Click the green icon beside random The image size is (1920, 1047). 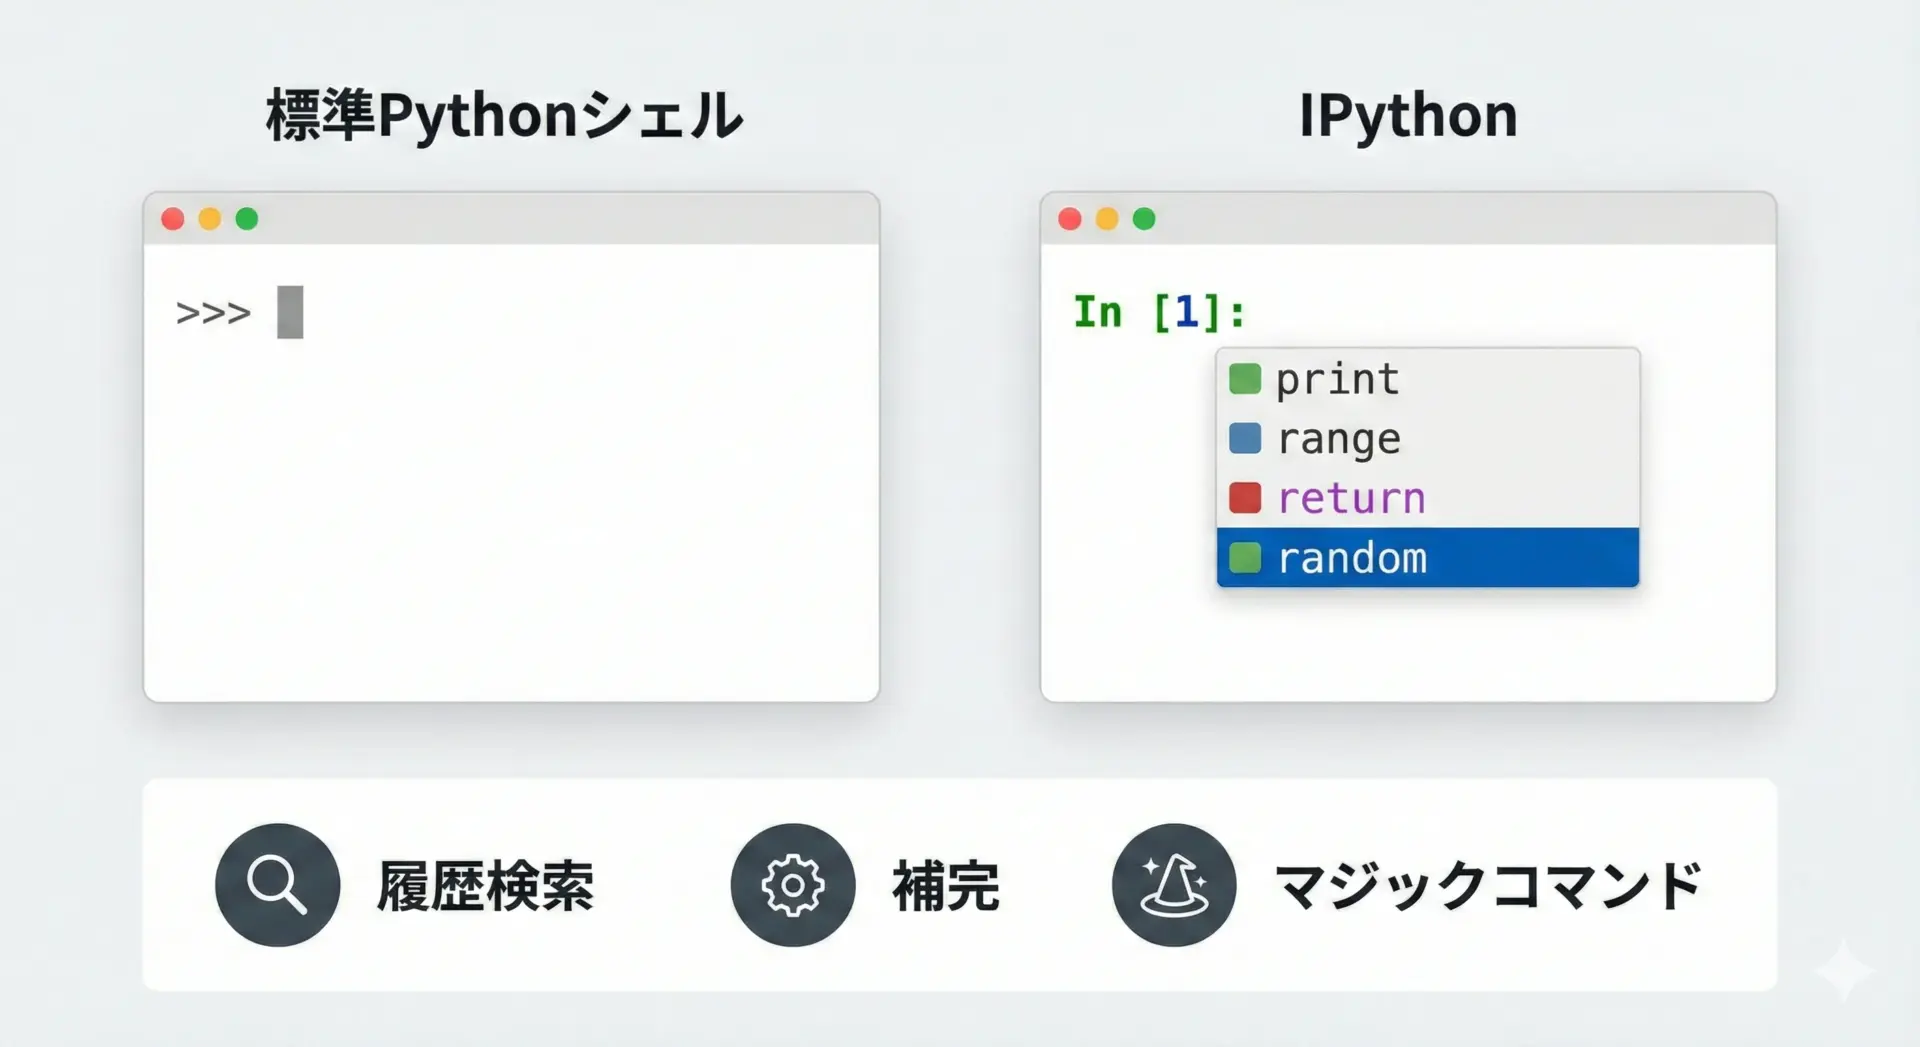pos(1245,557)
